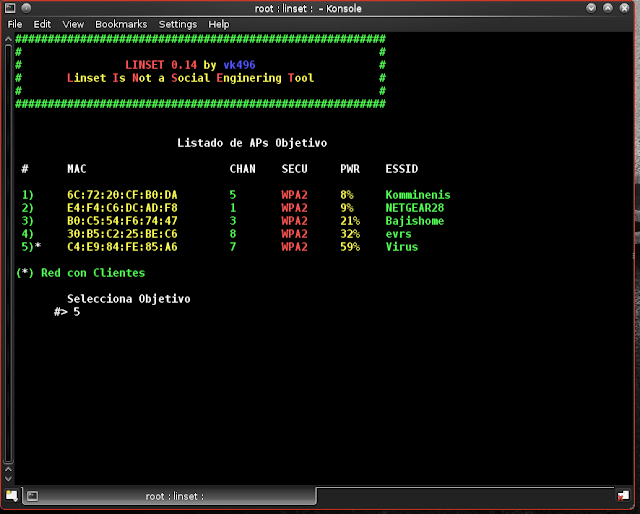Click the terminal icon on the root : linset tab
The image size is (640, 514).
click(x=33, y=495)
